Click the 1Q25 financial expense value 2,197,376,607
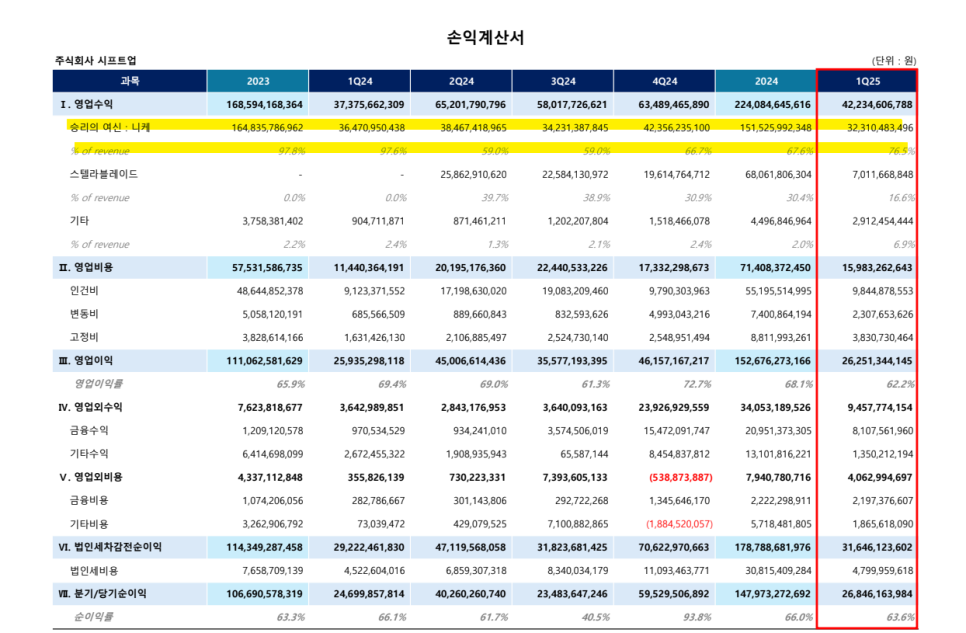 coord(882,500)
